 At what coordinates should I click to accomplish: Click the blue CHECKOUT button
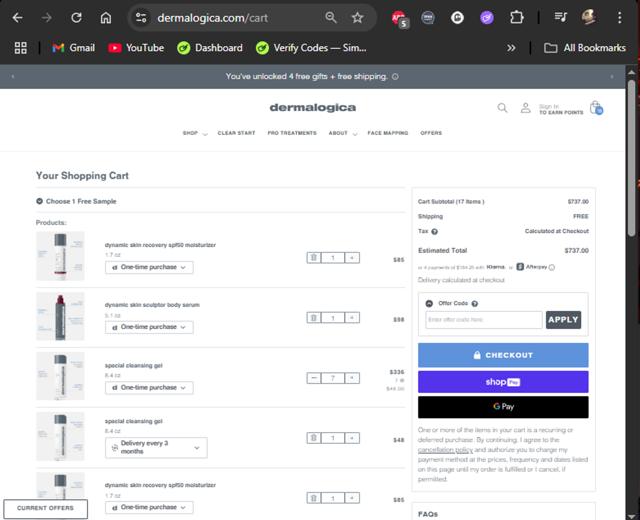(x=503, y=355)
